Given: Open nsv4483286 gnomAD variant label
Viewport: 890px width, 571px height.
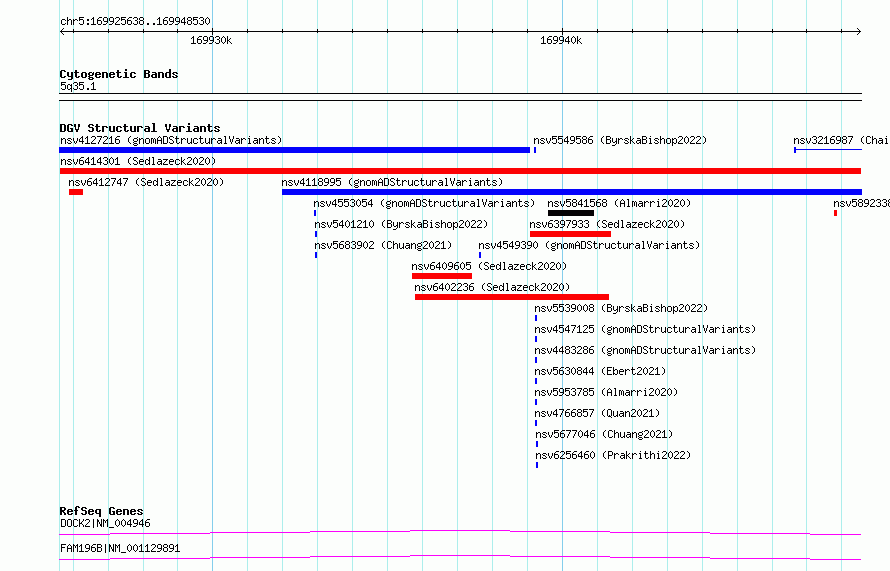Looking at the screenshot, I should pos(645,350).
